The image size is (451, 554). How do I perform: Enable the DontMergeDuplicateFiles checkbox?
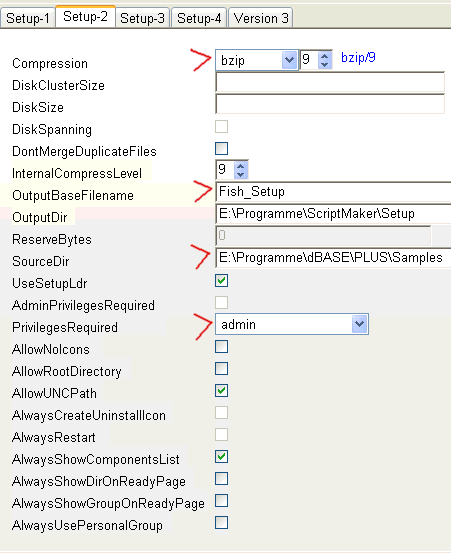[x=222, y=148]
